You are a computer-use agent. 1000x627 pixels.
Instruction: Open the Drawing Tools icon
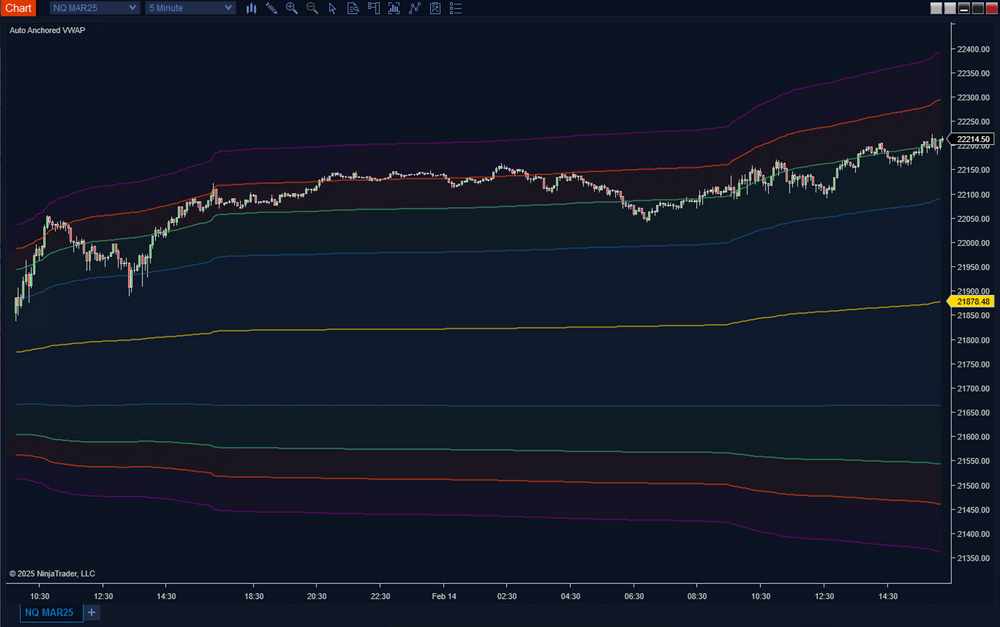pyautogui.click(x=271, y=8)
